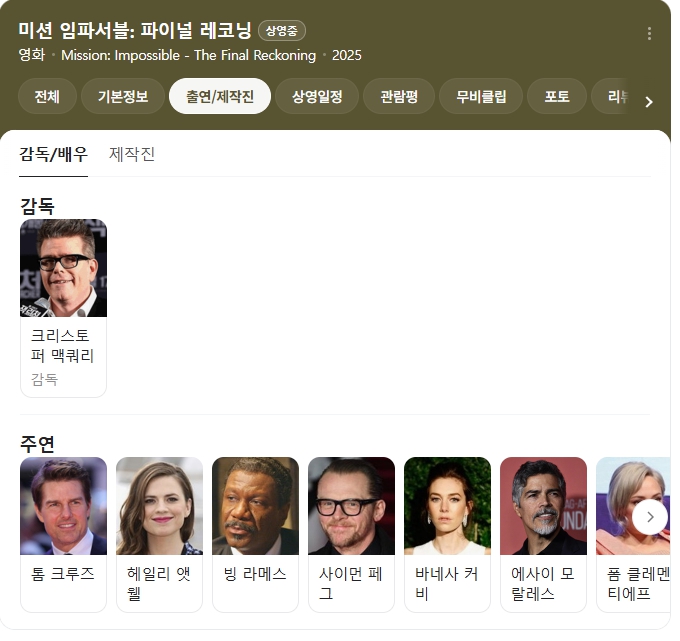Click the release year 2025
This screenshot has height=641, width=680.
(347, 56)
